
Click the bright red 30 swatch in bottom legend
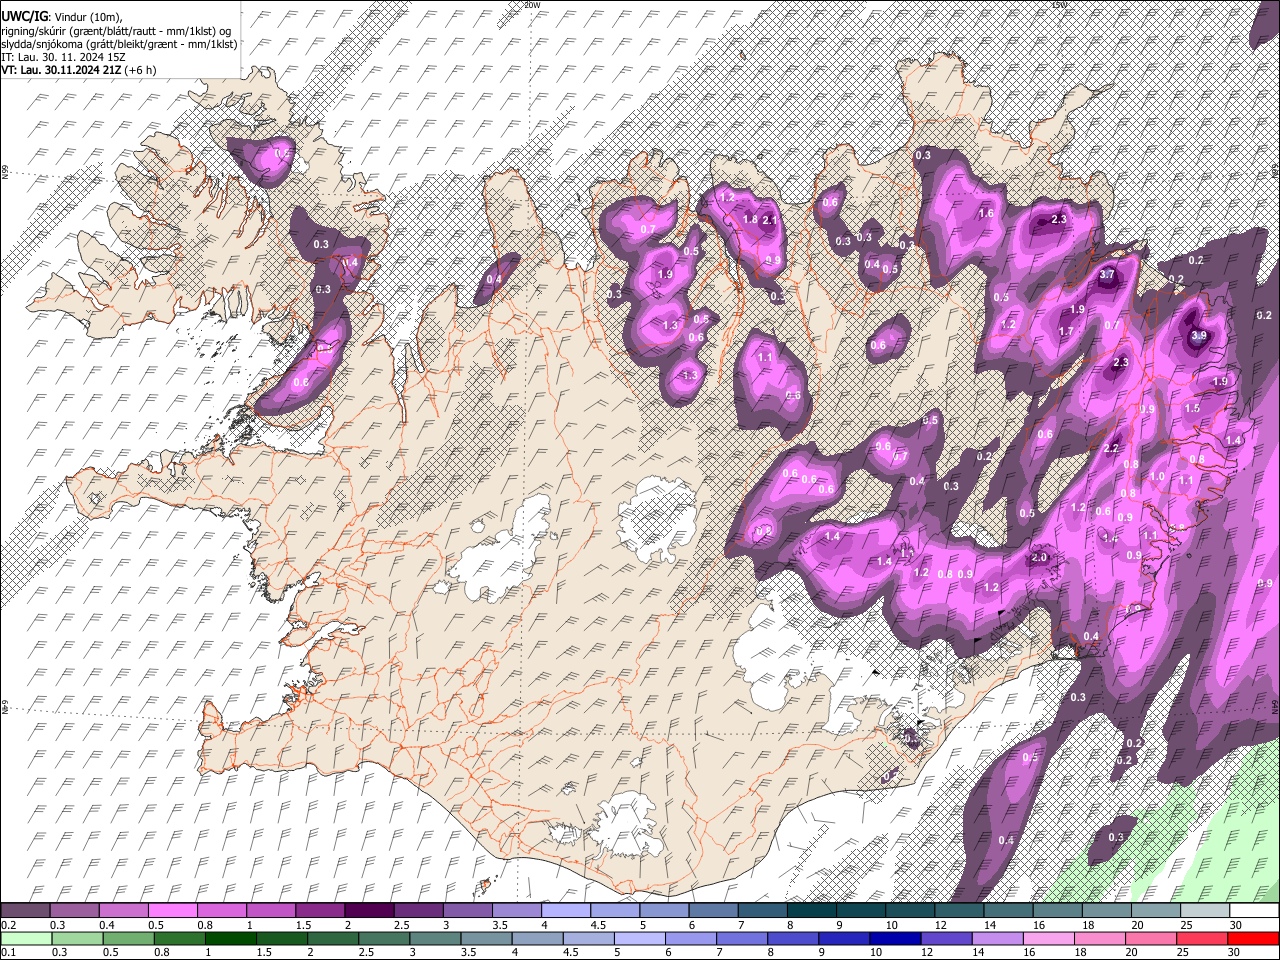1254,938
